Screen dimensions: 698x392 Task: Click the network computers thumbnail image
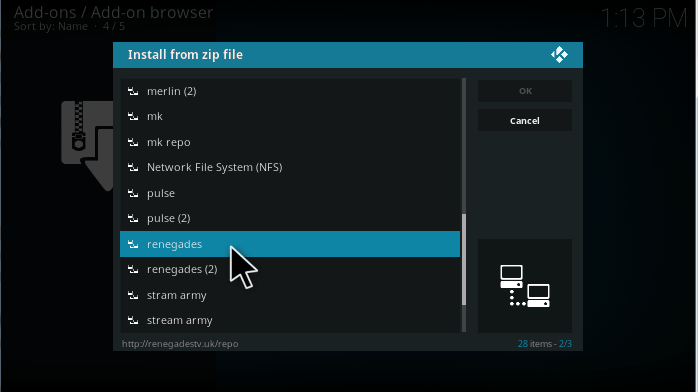(525, 286)
